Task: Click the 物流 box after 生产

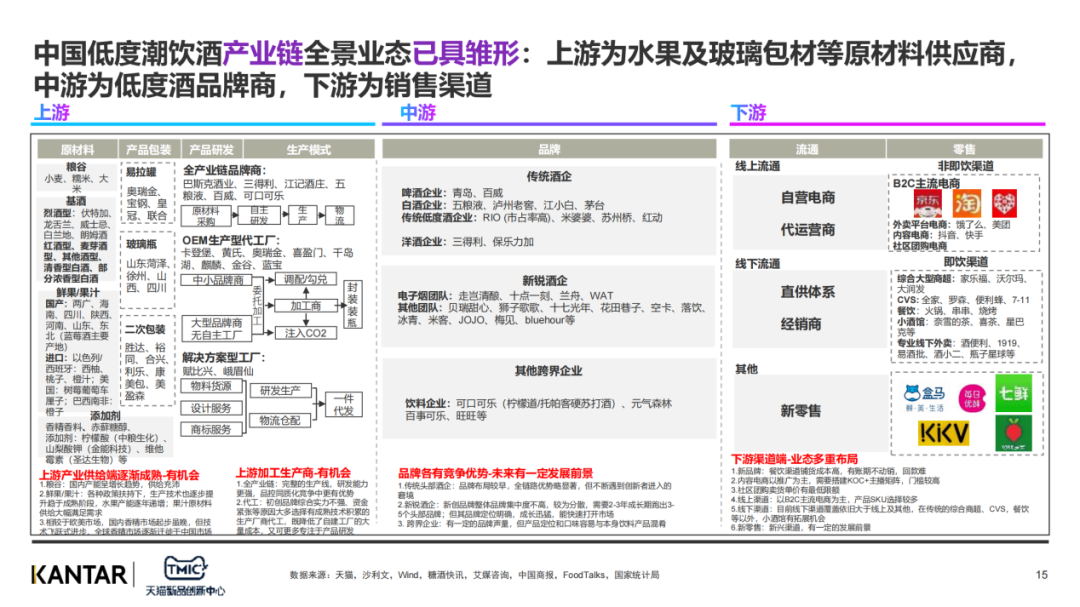Action: point(340,216)
